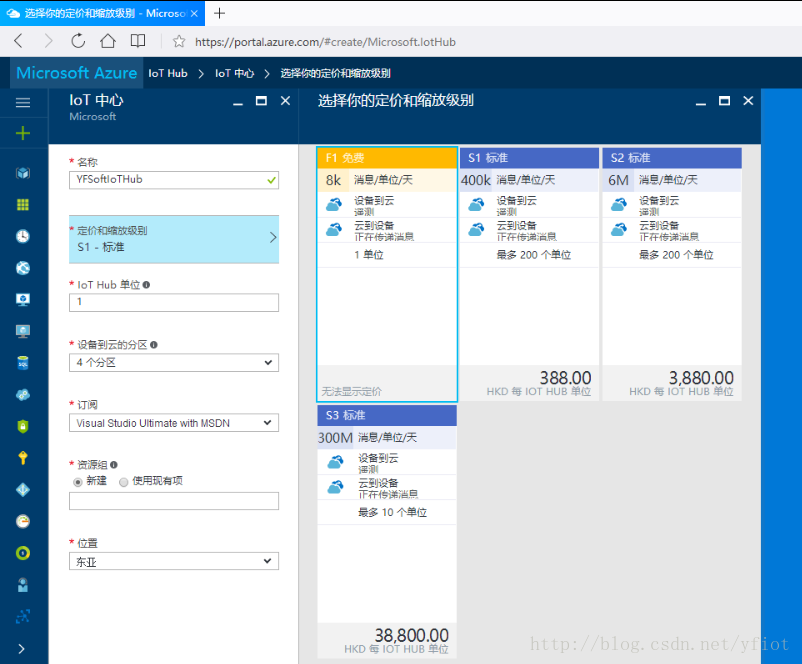Open the 订阅 dropdown showing Visual Studio Ultimate
Viewport: 802px width, 664px height.
(x=173, y=422)
